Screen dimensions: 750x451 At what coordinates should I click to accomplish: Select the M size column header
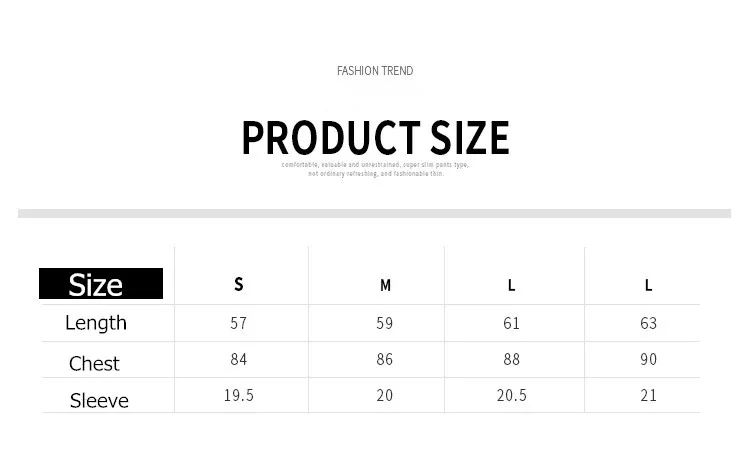(x=385, y=286)
